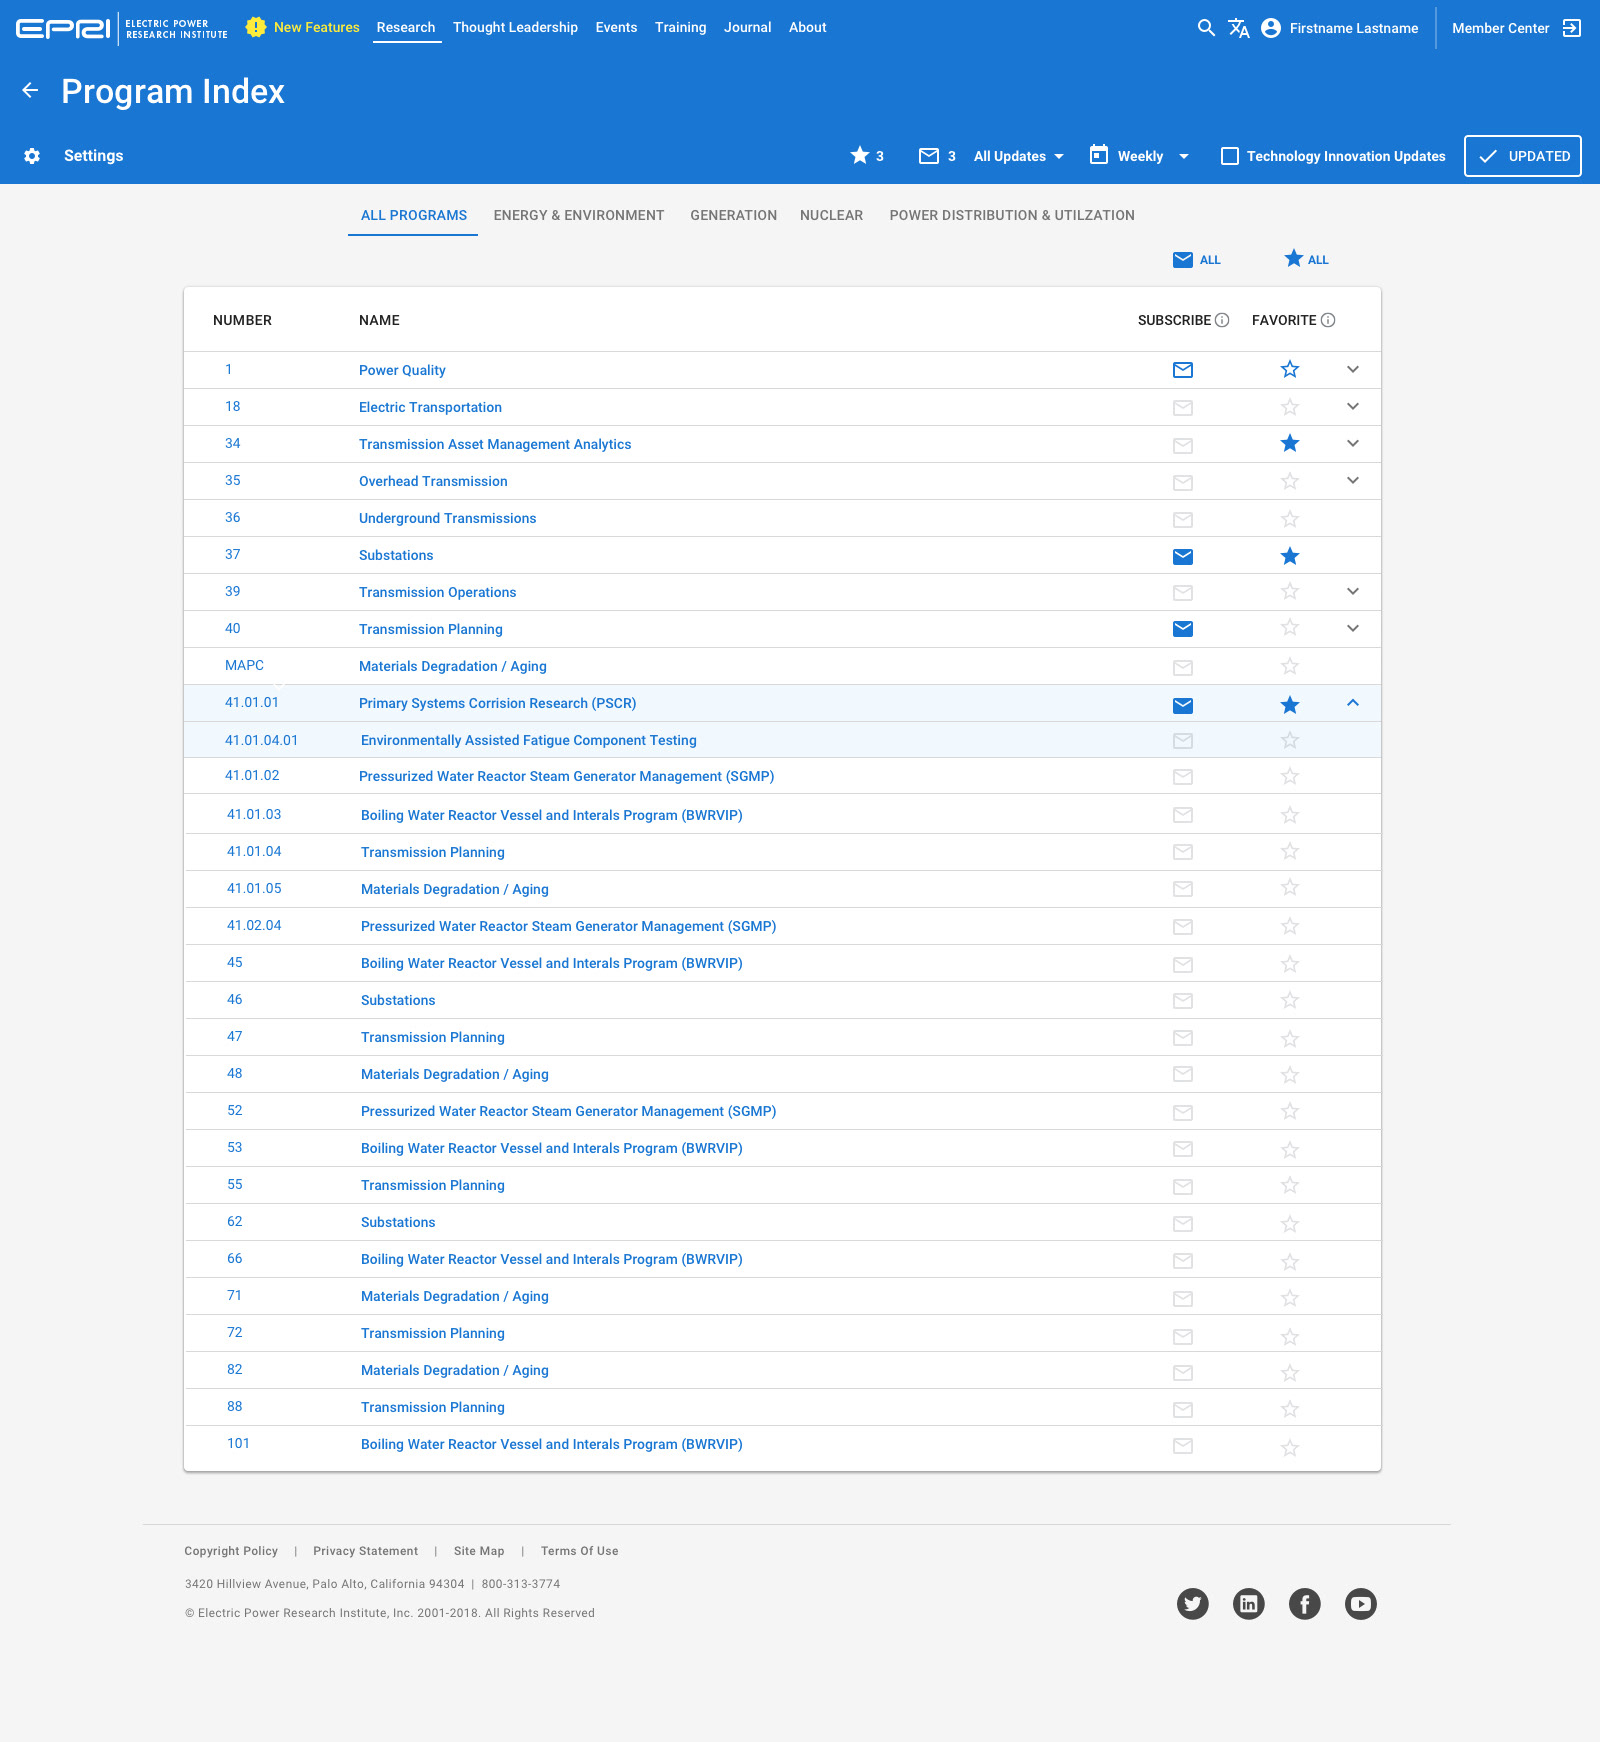The height and width of the screenshot is (1742, 1600).
Task: Toggle favorite star for Power Quality
Action: (x=1290, y=369)
